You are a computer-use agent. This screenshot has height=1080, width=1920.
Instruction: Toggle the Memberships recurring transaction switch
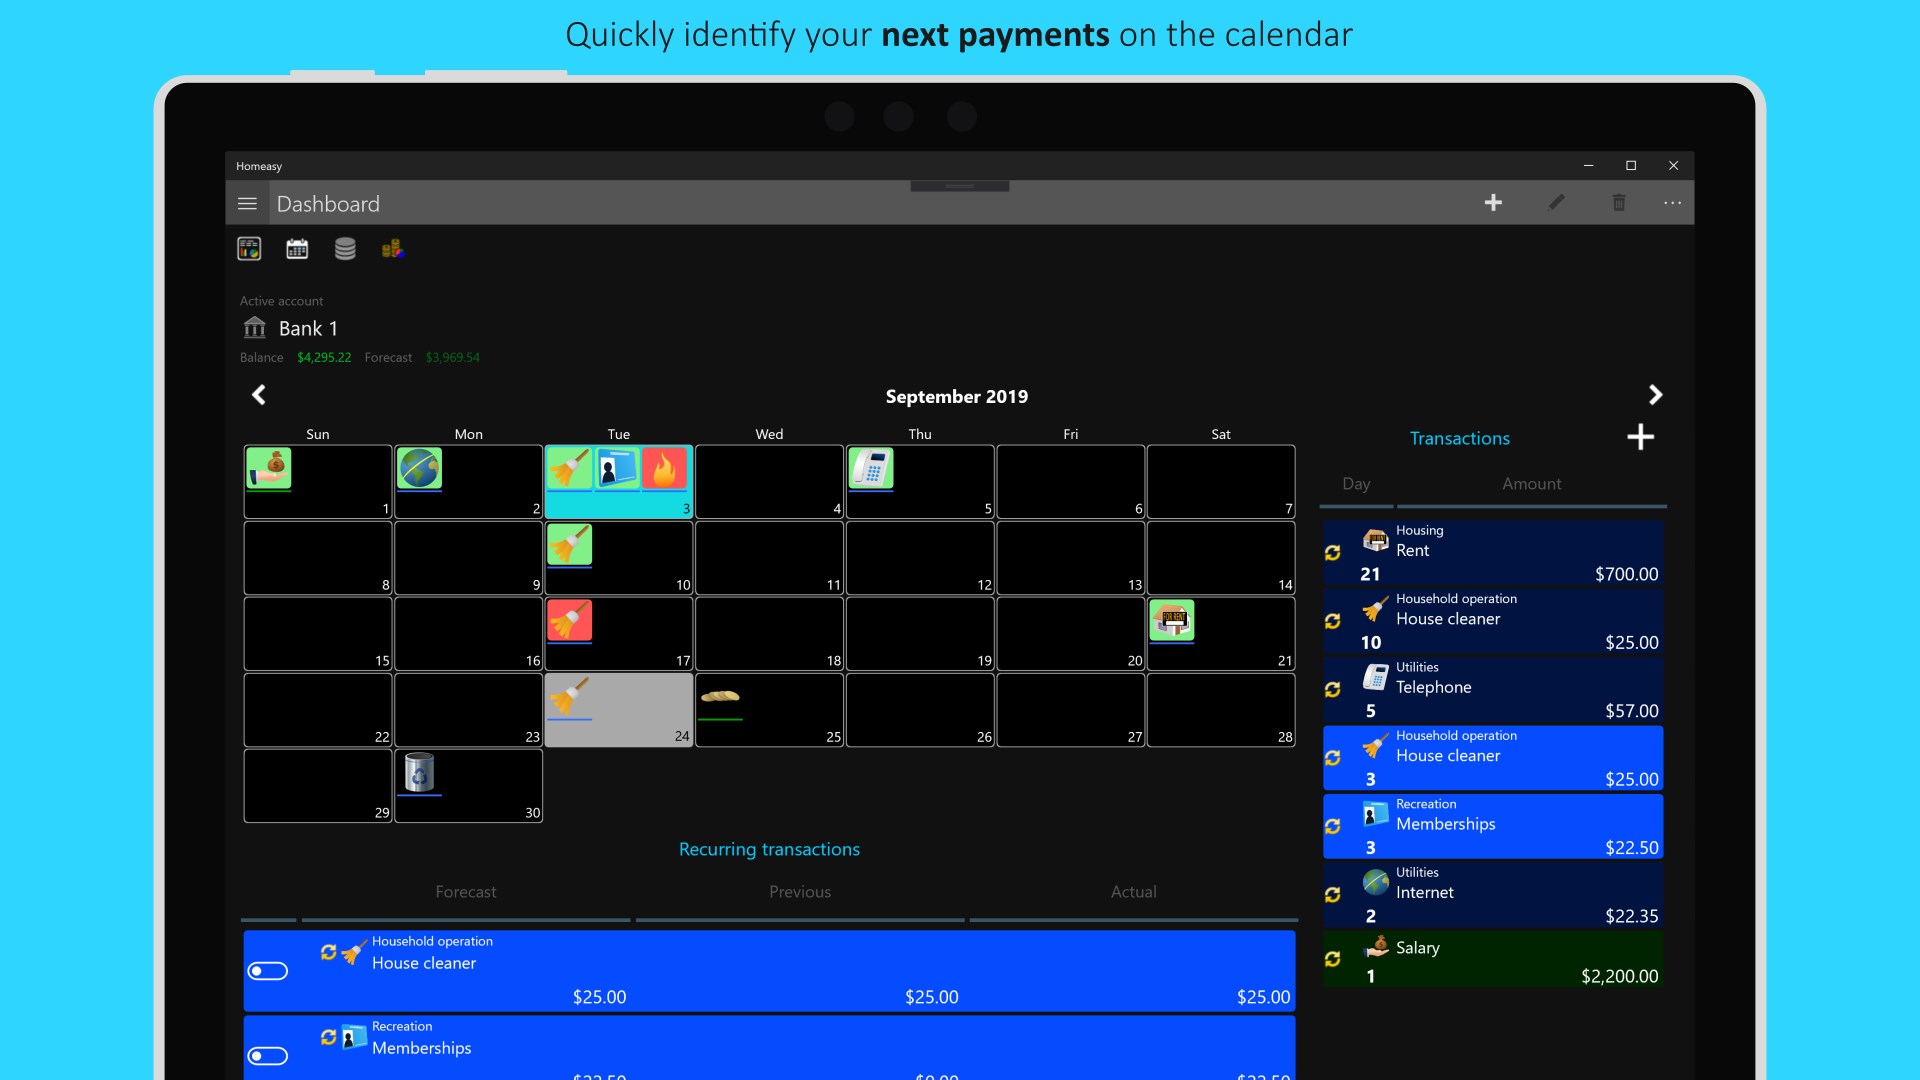coord(268,1056)
